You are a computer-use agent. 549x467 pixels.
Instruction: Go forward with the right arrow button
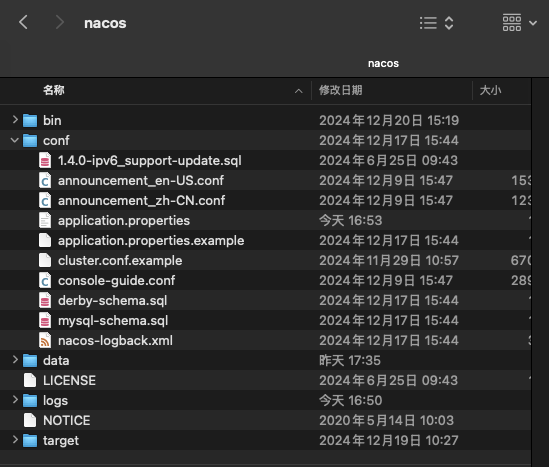click(x=60, y=23)
